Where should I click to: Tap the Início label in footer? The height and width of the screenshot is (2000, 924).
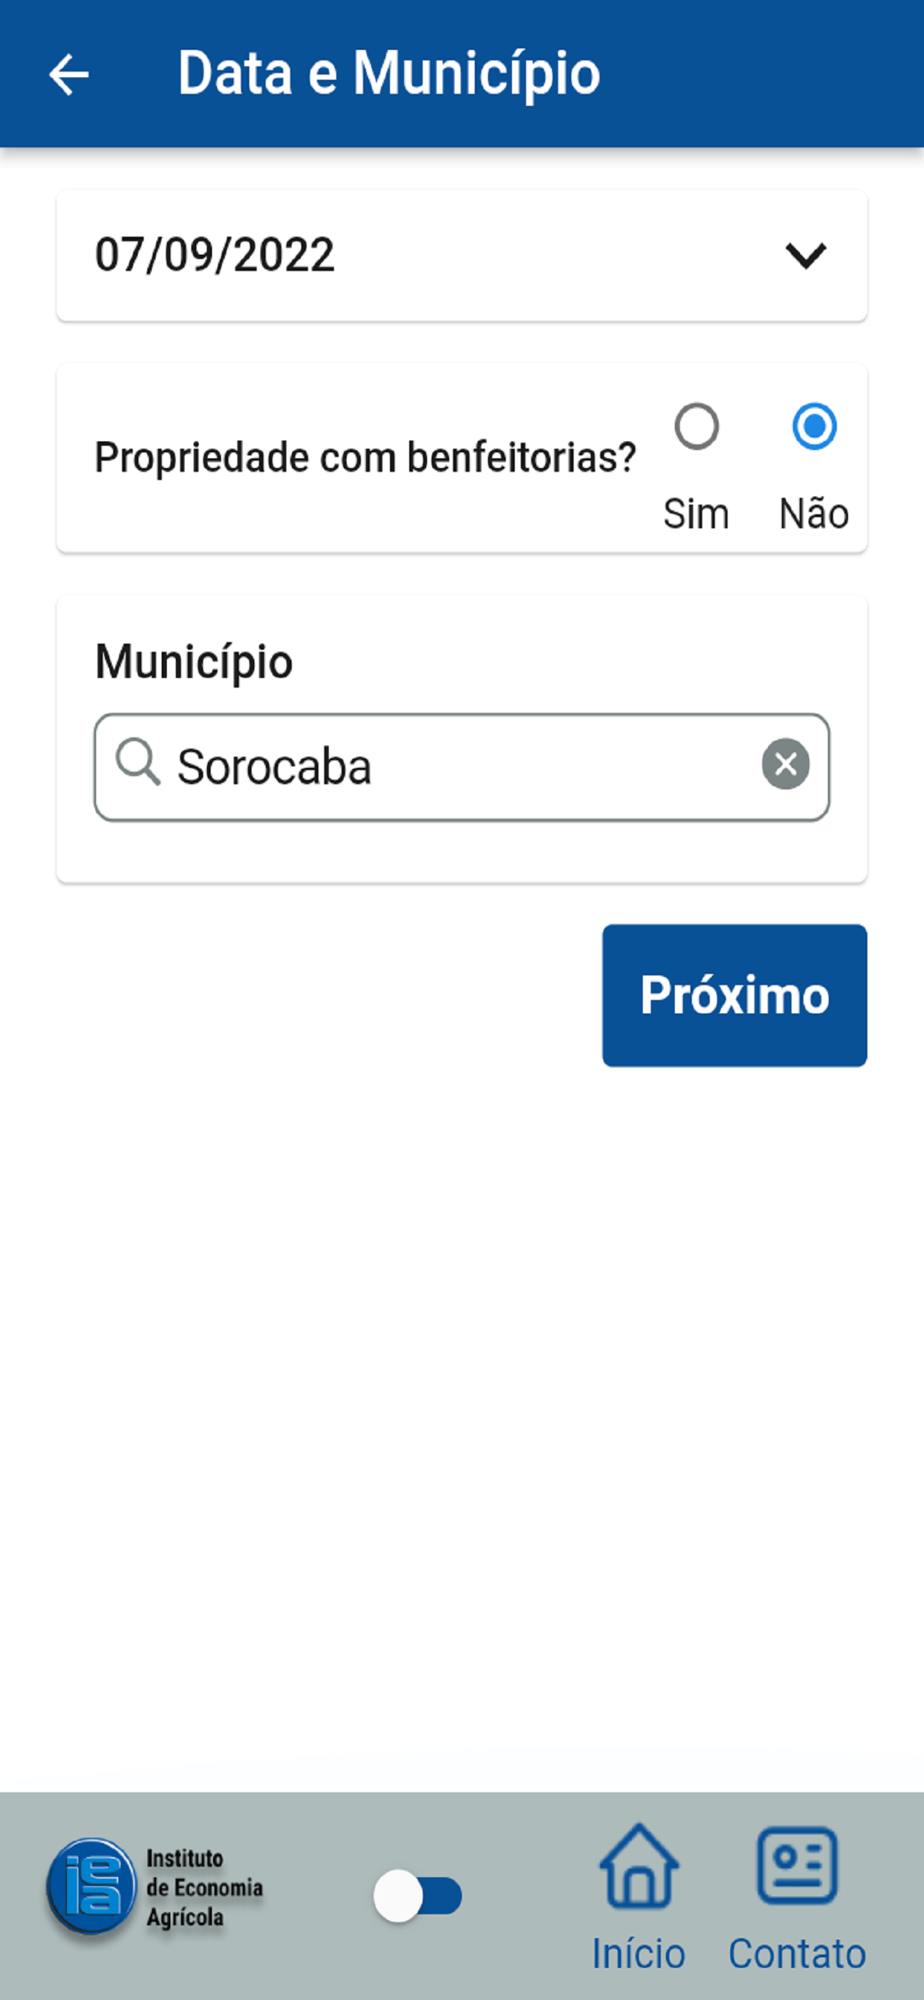[639, 1954]
